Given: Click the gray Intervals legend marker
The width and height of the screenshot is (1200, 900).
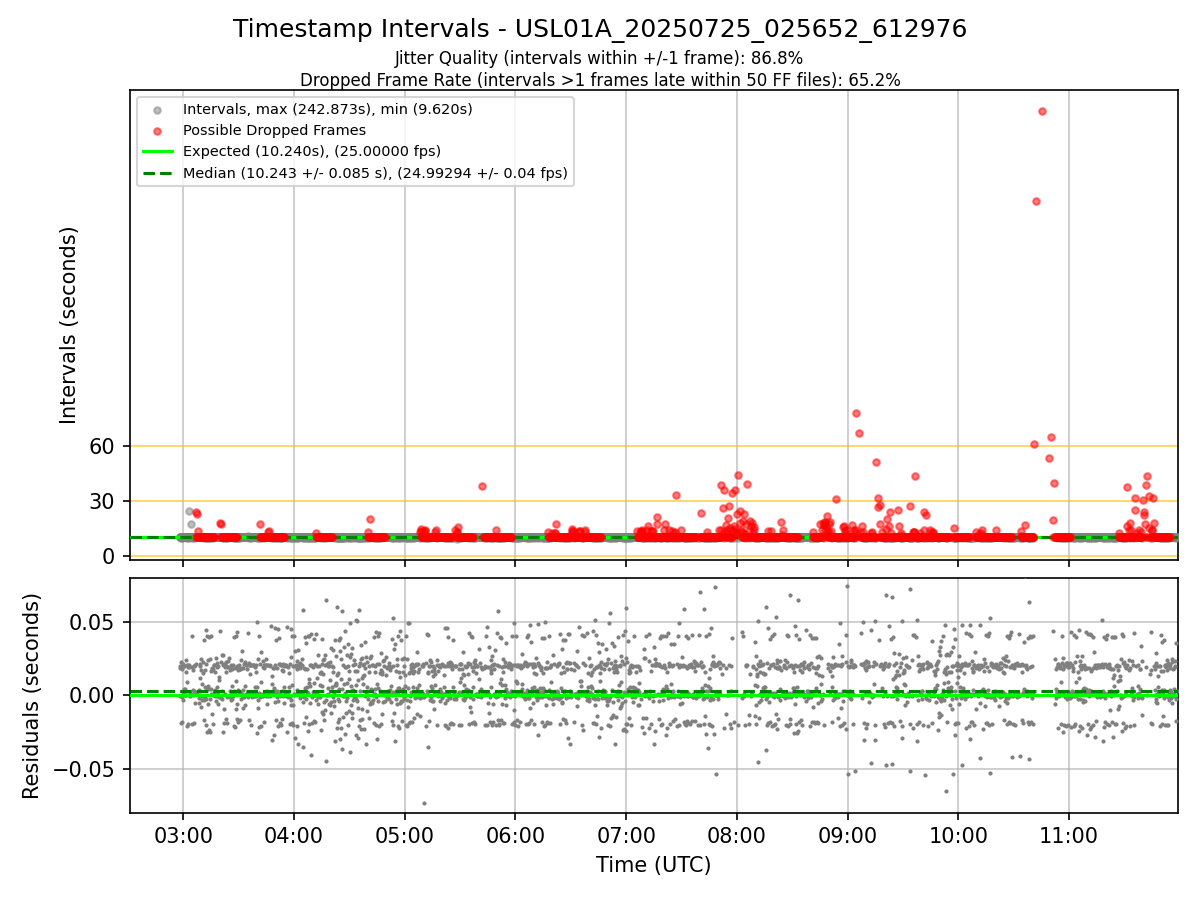Looking at the screenshot, I should click(x=157, y=109).
